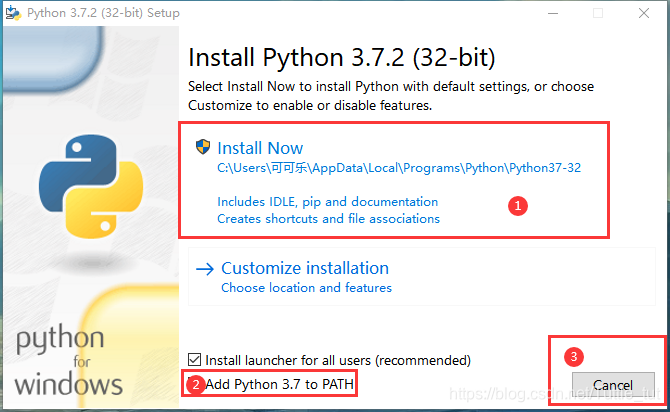Click 'Choose location and features' text
This screenshot has width=670, height=412.
coord(306,288)
